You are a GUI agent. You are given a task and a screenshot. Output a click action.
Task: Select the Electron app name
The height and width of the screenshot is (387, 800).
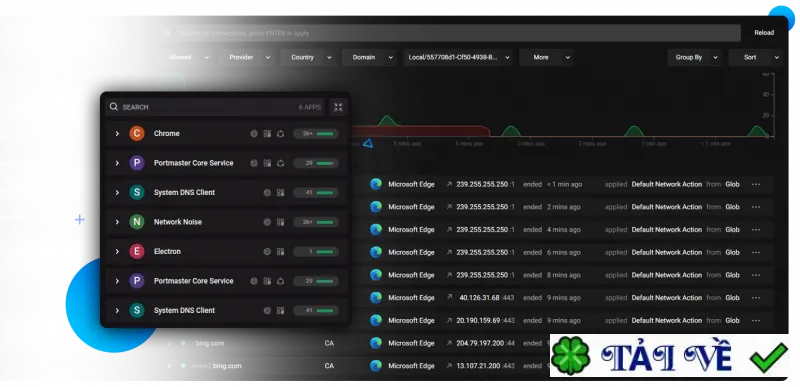167,251
